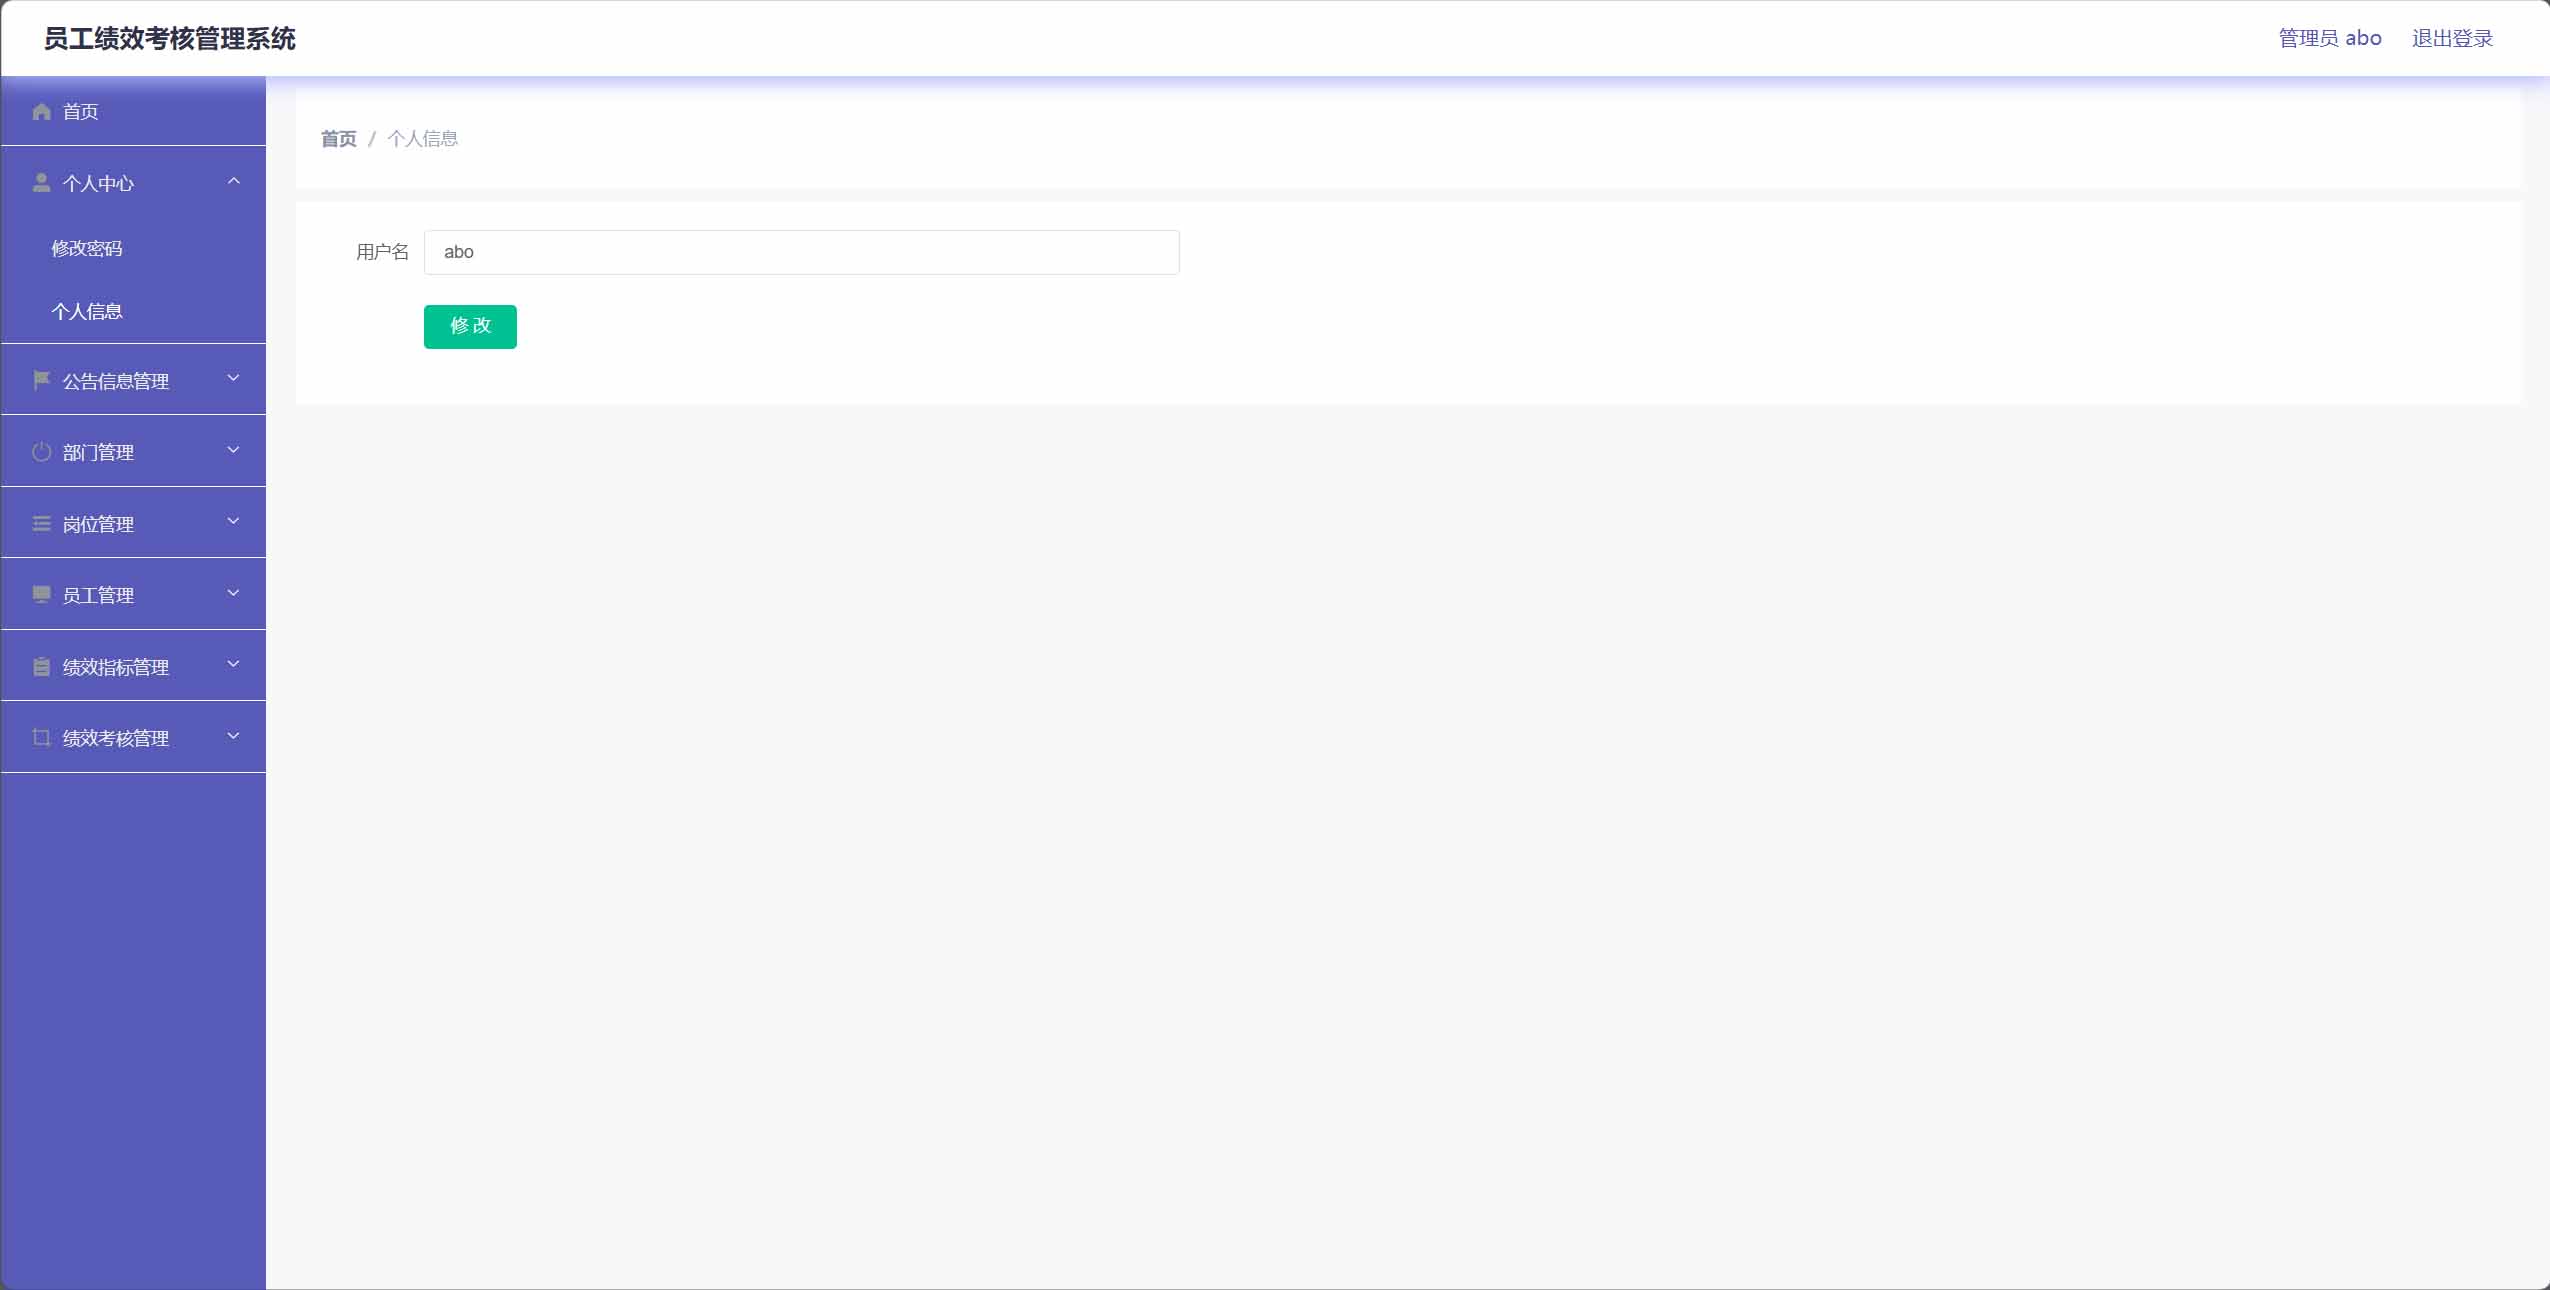Click the monitor icon for 员工管理
The image size is (2550, 1290).
[41, 595]
